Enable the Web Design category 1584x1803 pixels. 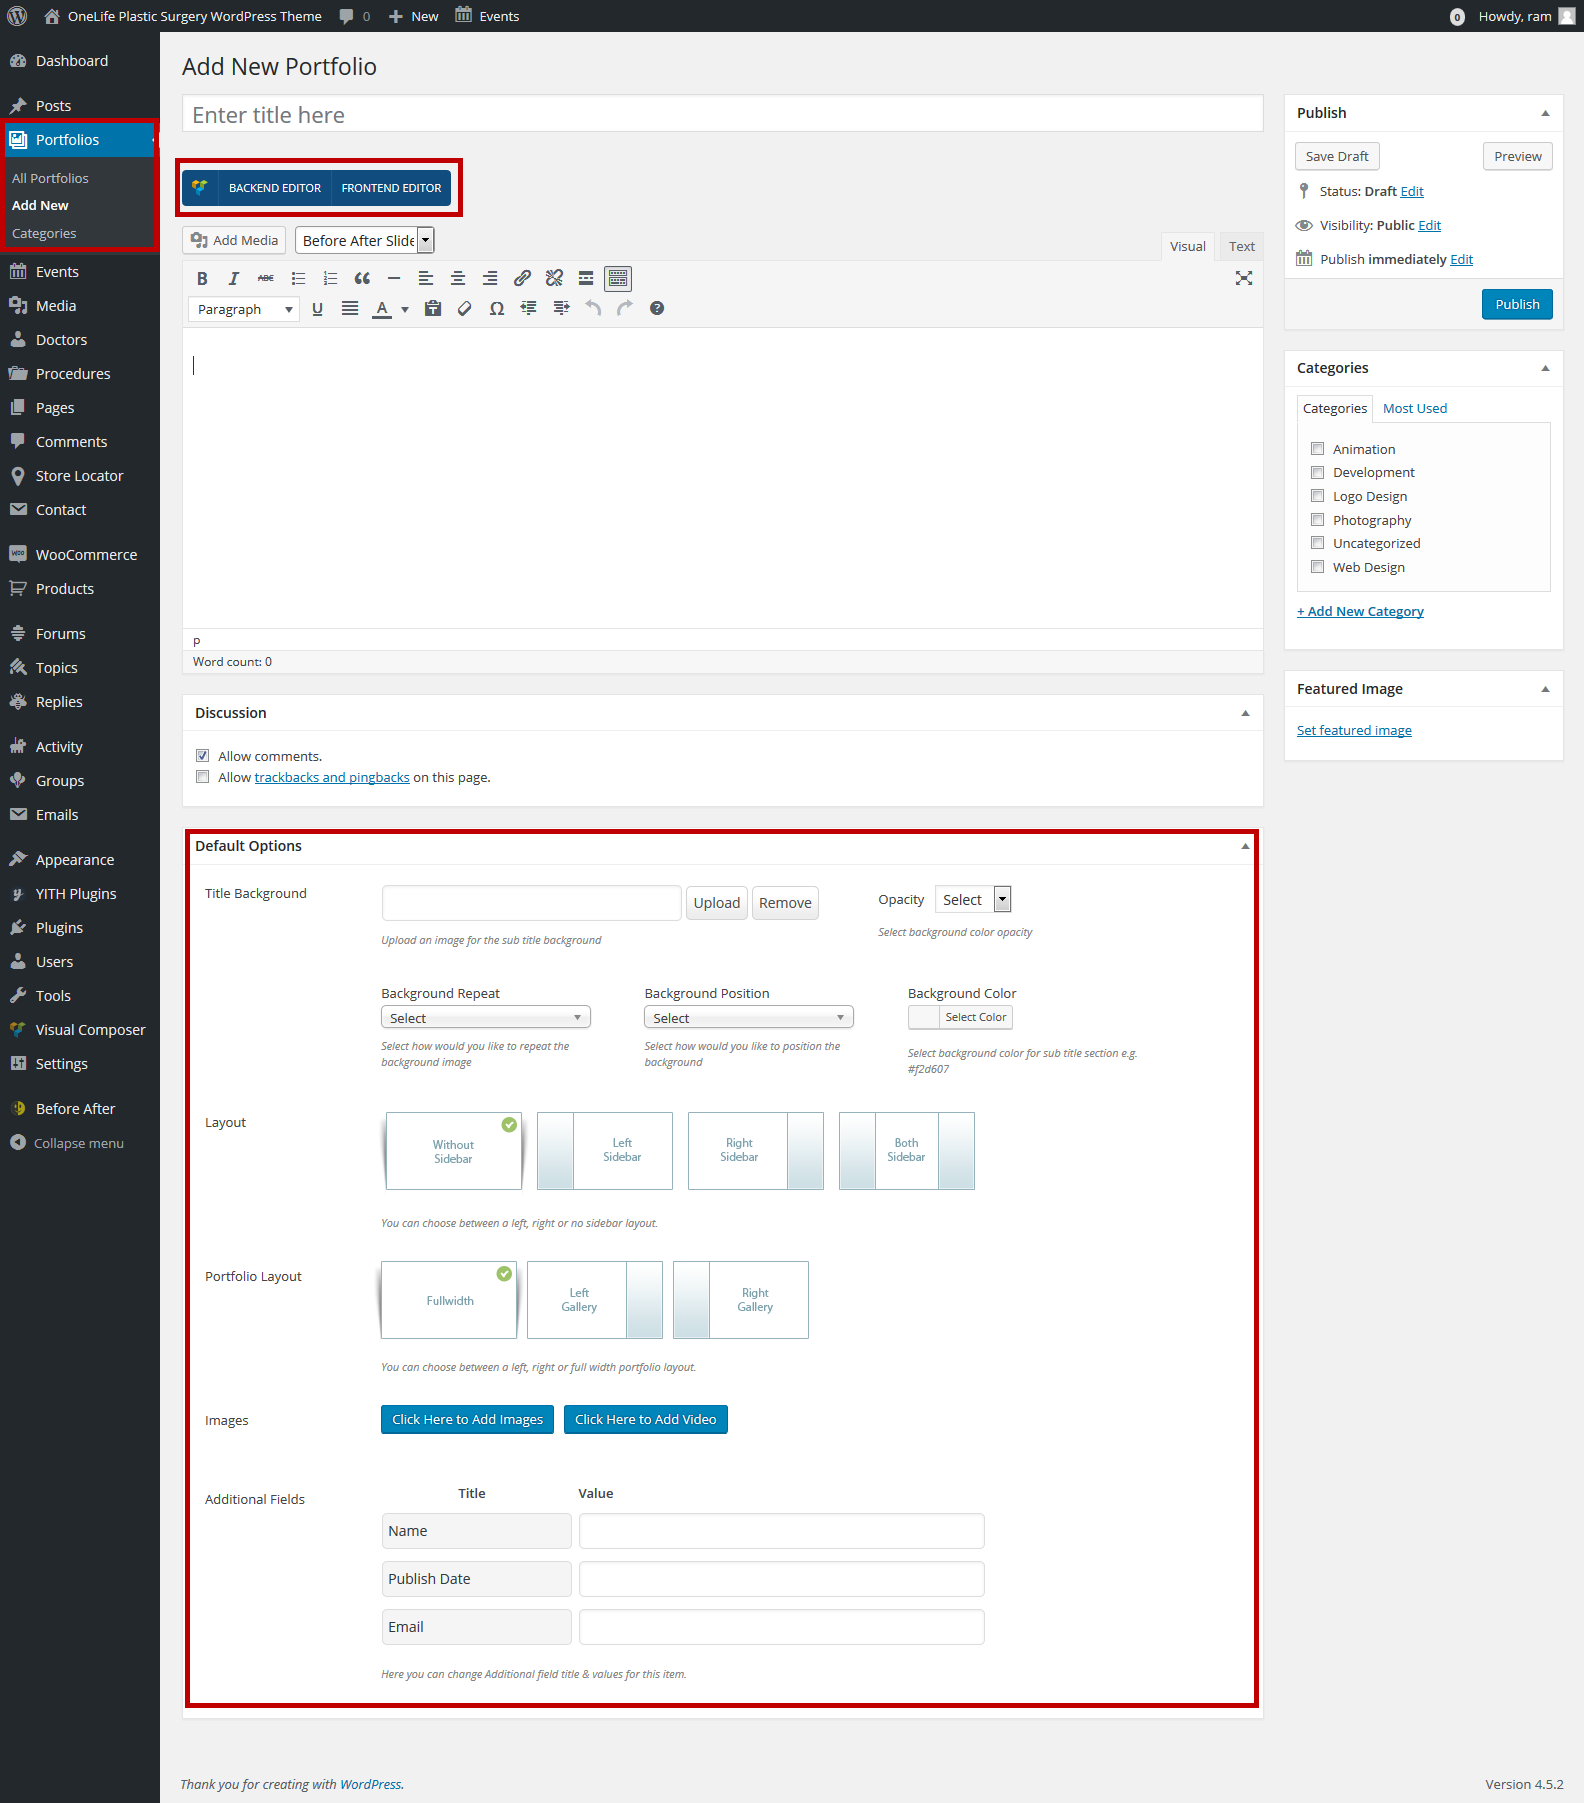(1317, 567)
